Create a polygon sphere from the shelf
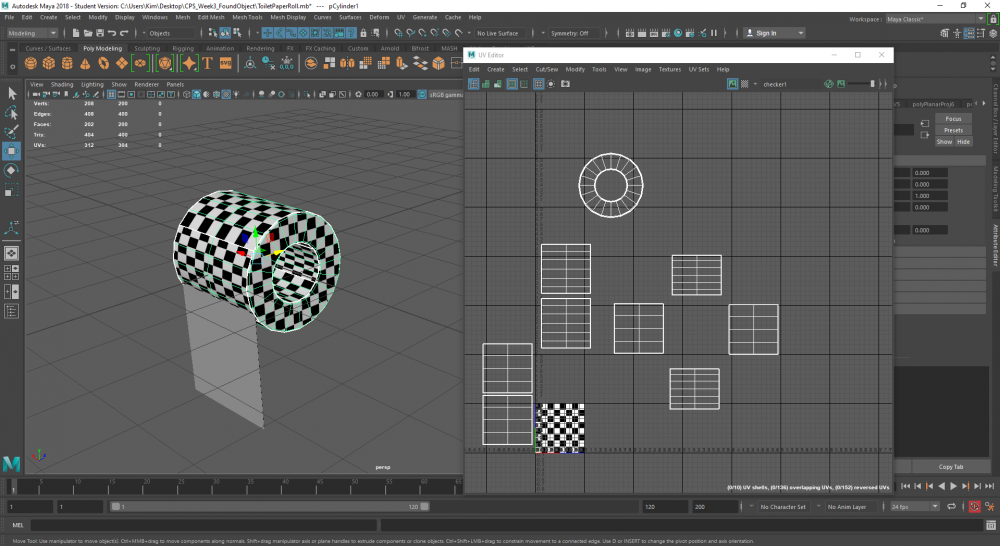Screen dimensions: 1000x546 coord(31,63)
